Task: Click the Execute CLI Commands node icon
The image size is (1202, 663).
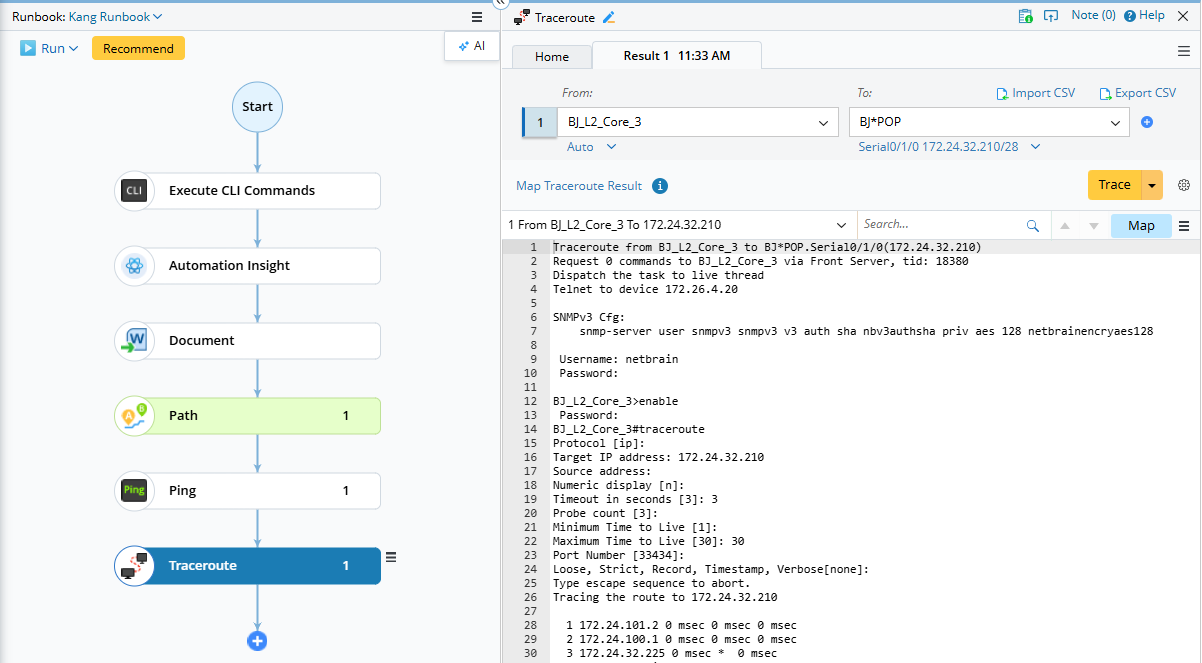Action: pos(134,191)
